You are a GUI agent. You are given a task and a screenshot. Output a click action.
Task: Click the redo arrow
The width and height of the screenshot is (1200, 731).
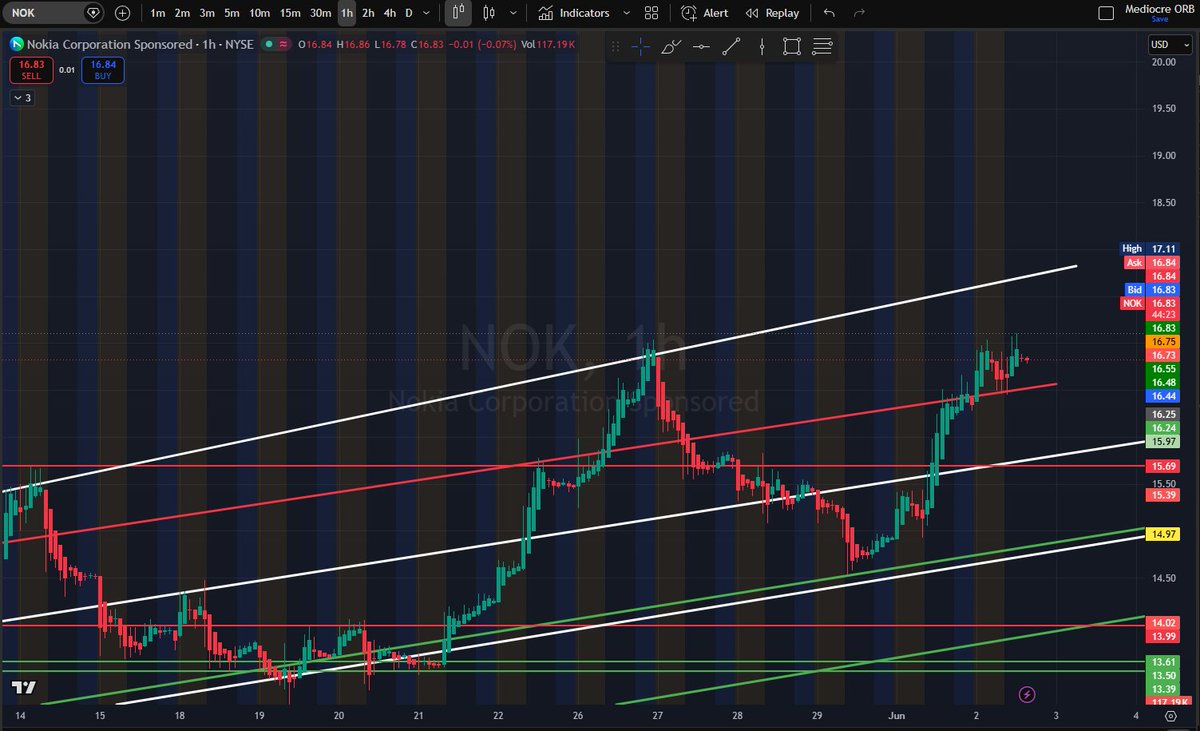[x=859, y=13]
